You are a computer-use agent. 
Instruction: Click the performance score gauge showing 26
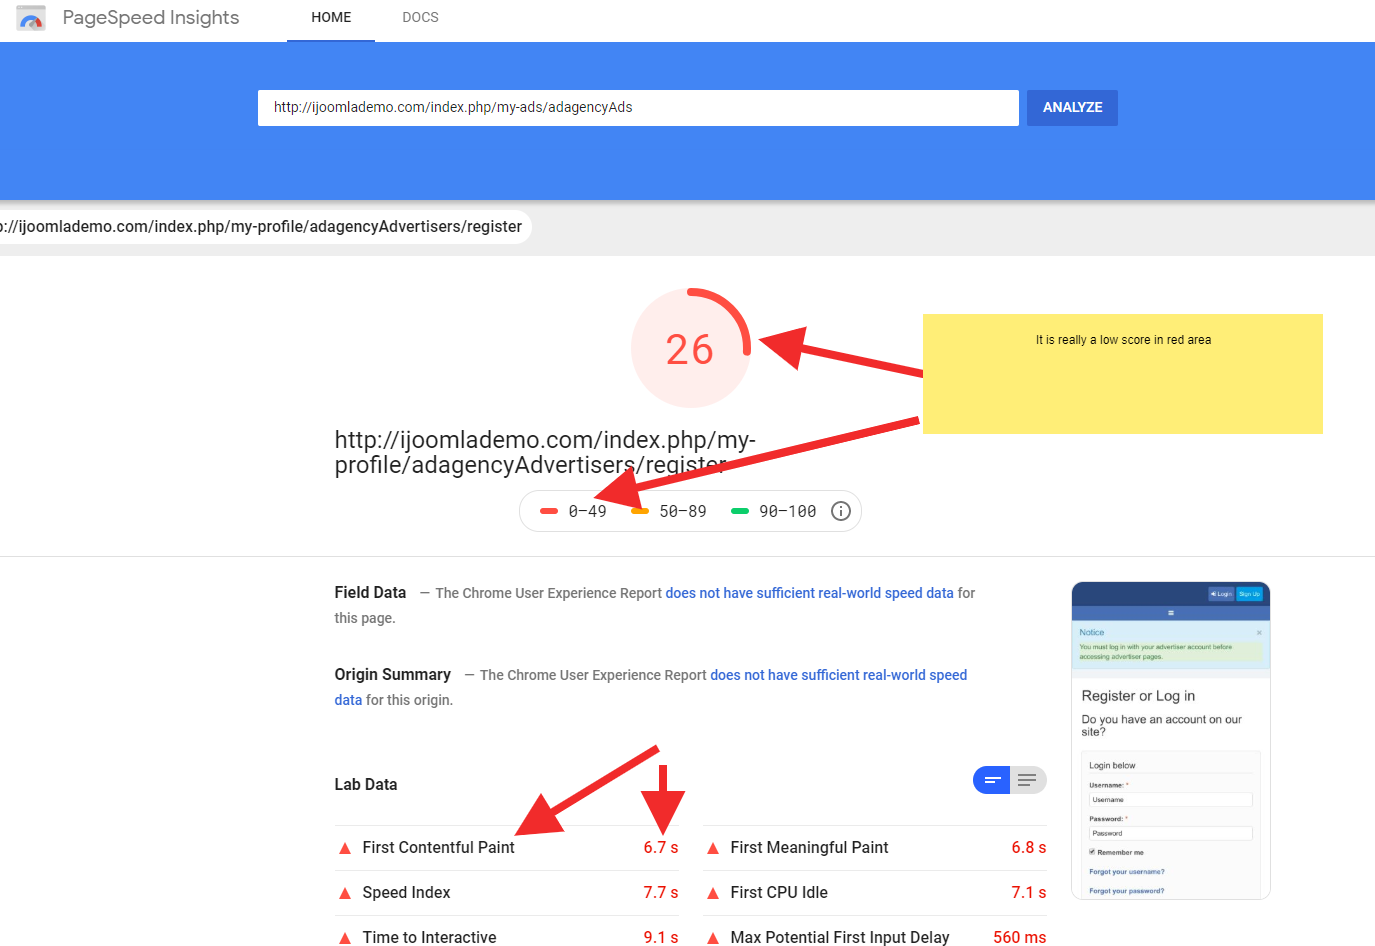tap(690, 348)
